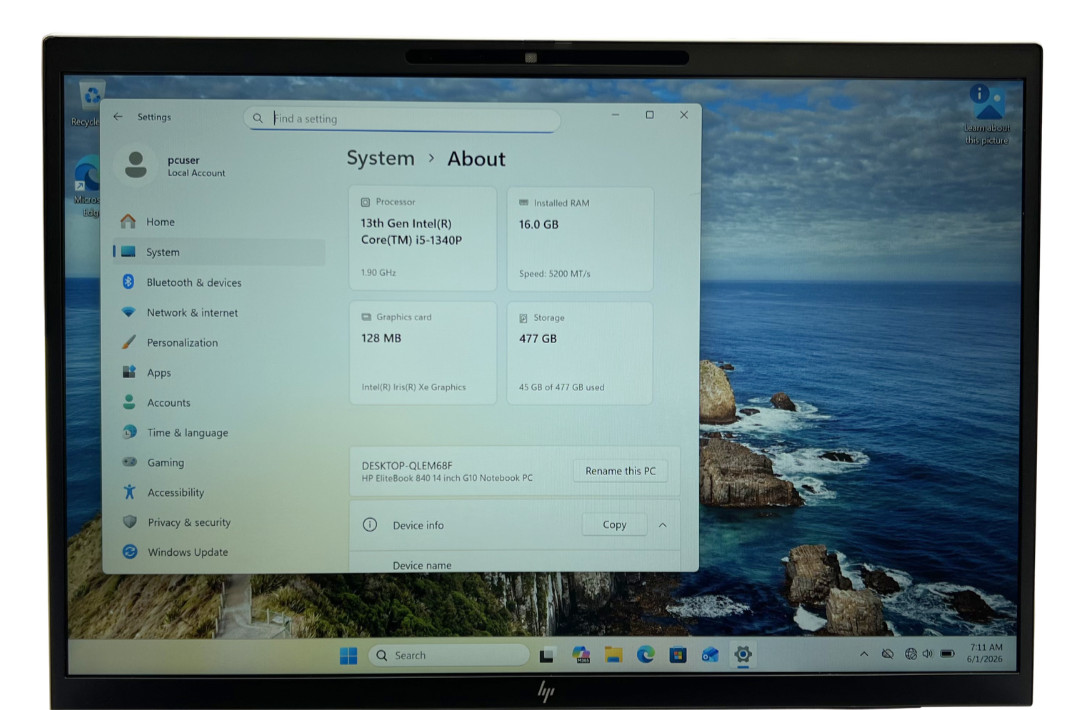Image resolution: width=1080 pixels, height=710 pixels.
Task: Maximize the Settings window
Action: [x=650, y=115]
